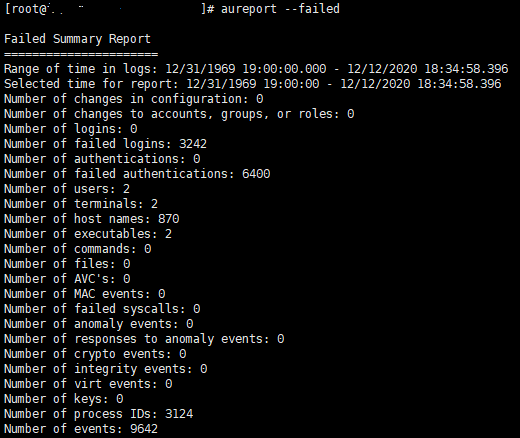Click the failed authentications value 6400
Screen dimensions: 520x438
pyautogui.click(x=256, y=174)
